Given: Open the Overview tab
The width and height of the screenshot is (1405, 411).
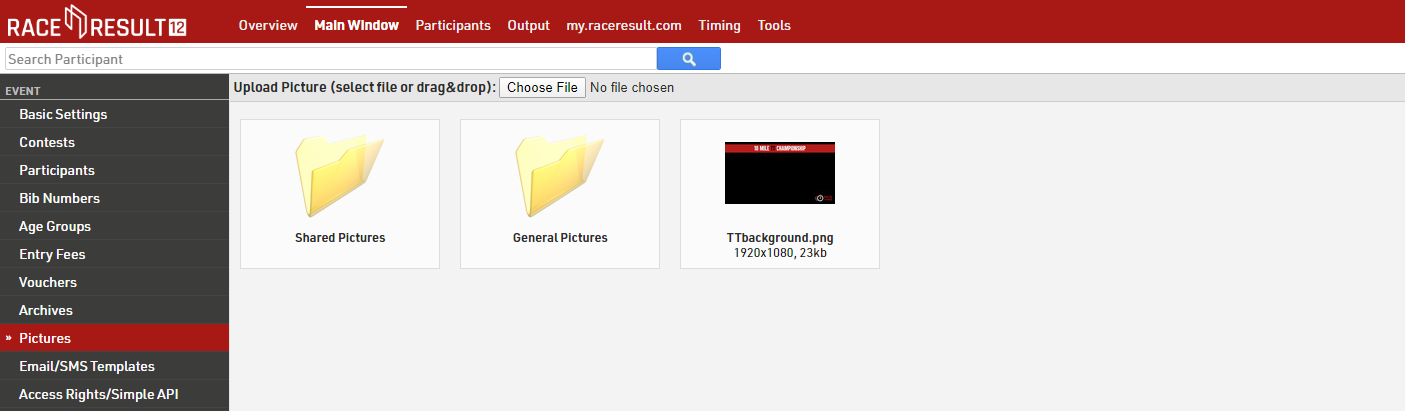Looking at the screenshot, I should pos(267,25).
